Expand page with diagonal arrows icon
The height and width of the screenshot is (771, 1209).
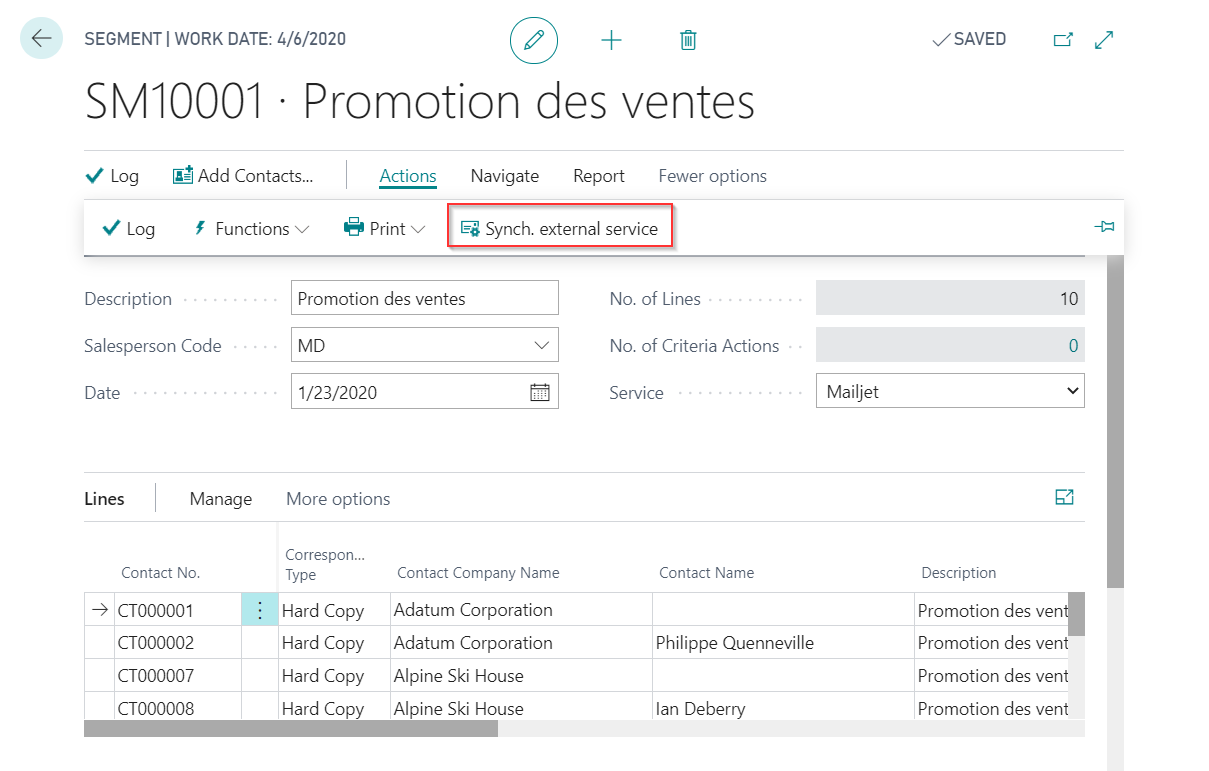click(1104, 40)
